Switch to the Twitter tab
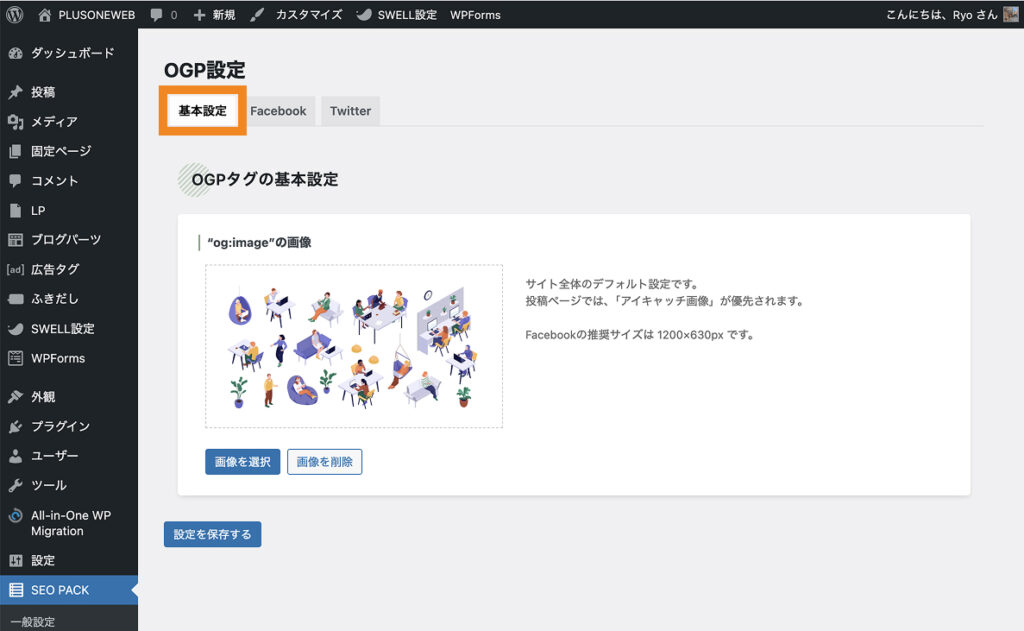Screen dimensions: 1024x631 pos(350,111)
